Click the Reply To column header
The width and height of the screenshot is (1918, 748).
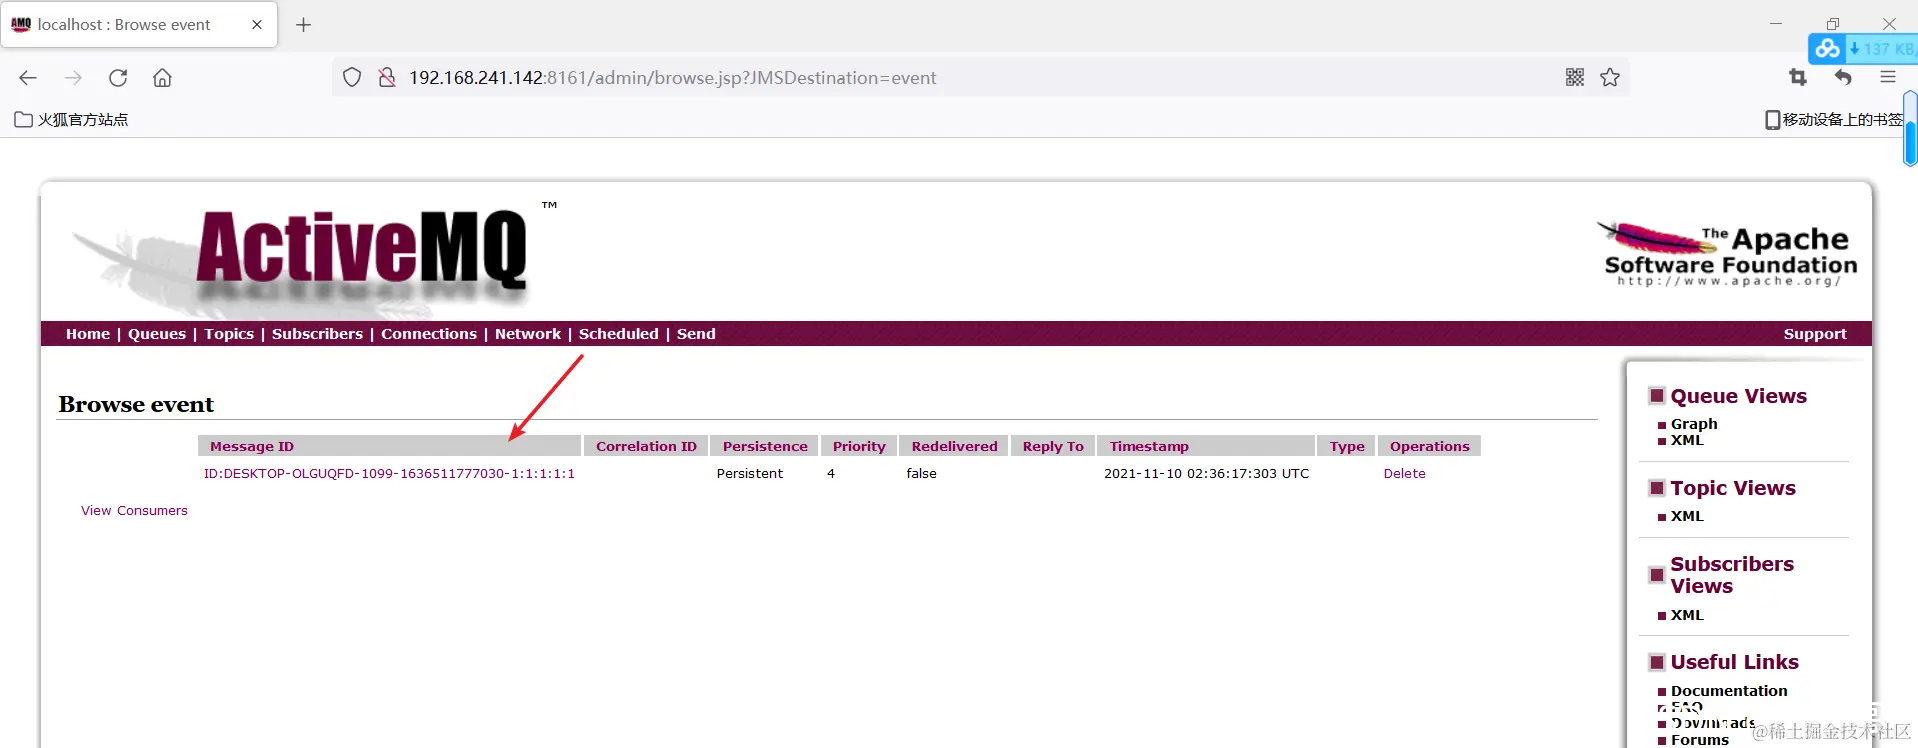coord(1053,447)
